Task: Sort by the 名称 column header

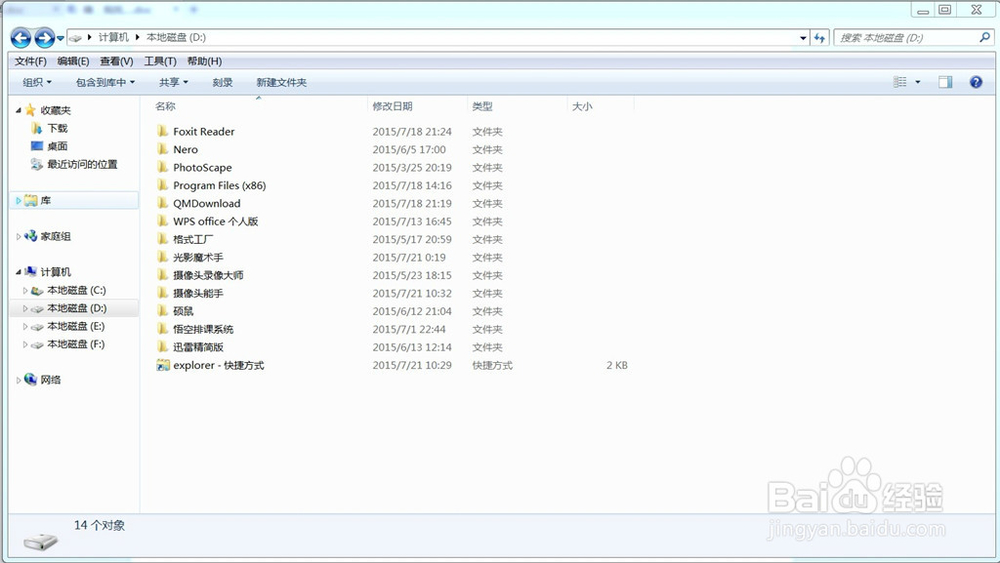Action: (165, 106)
